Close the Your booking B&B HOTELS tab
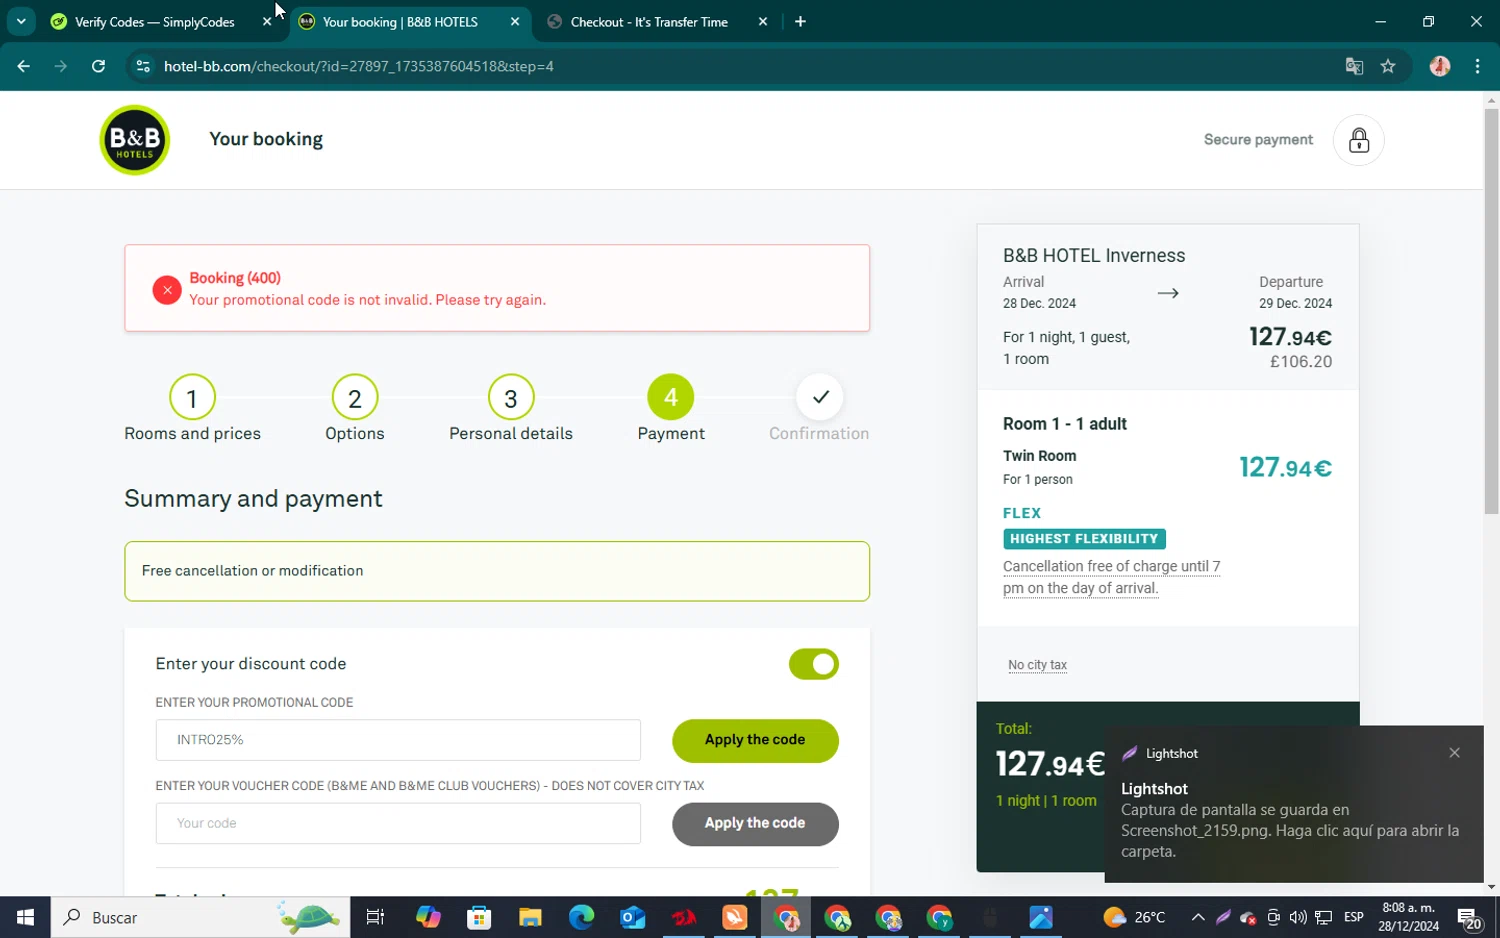1500x938 pixels. tap(515, 22)
